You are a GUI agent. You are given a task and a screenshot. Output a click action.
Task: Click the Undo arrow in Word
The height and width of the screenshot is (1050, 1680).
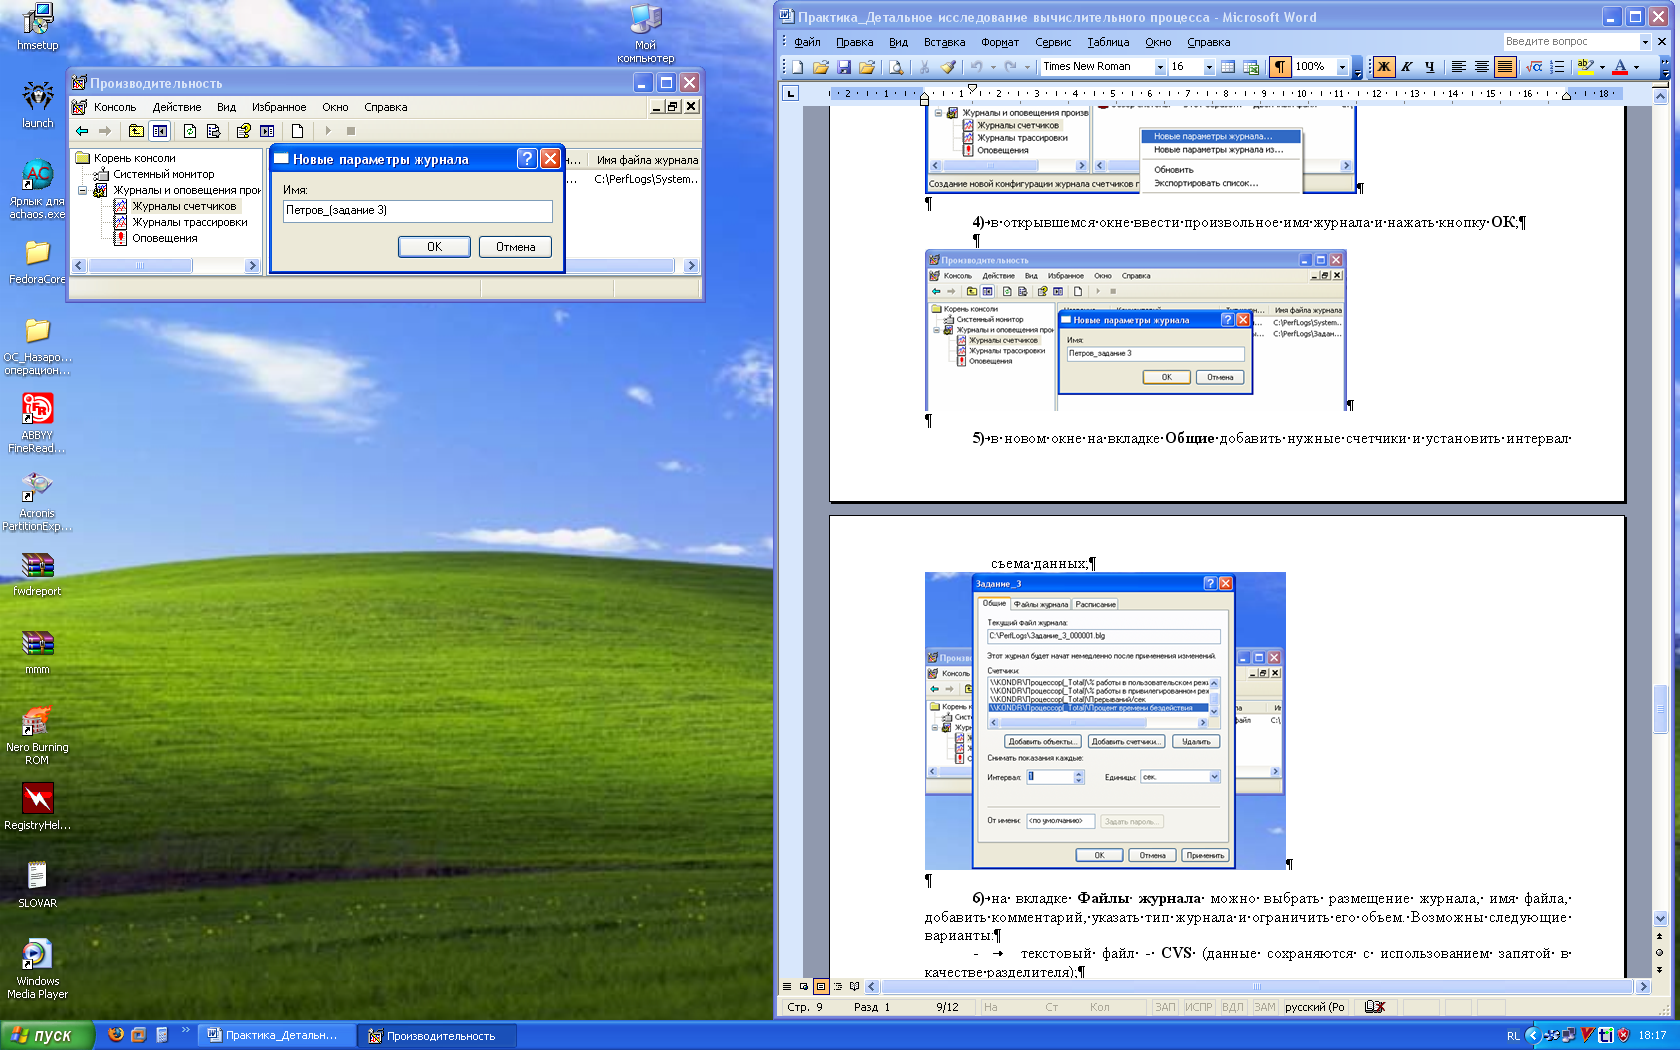[x=976, y=67]
